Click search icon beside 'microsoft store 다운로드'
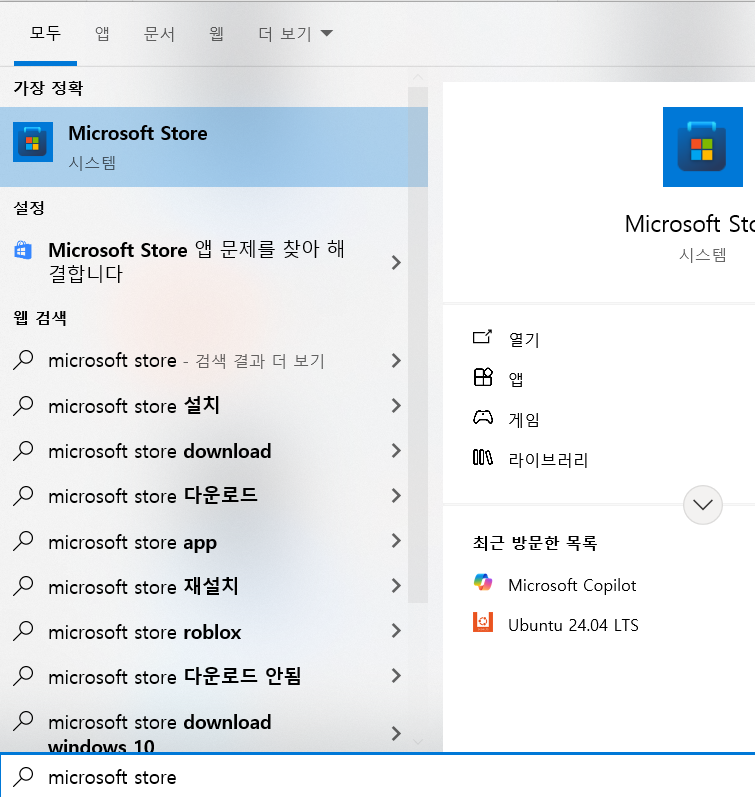 tap(23, 496)
